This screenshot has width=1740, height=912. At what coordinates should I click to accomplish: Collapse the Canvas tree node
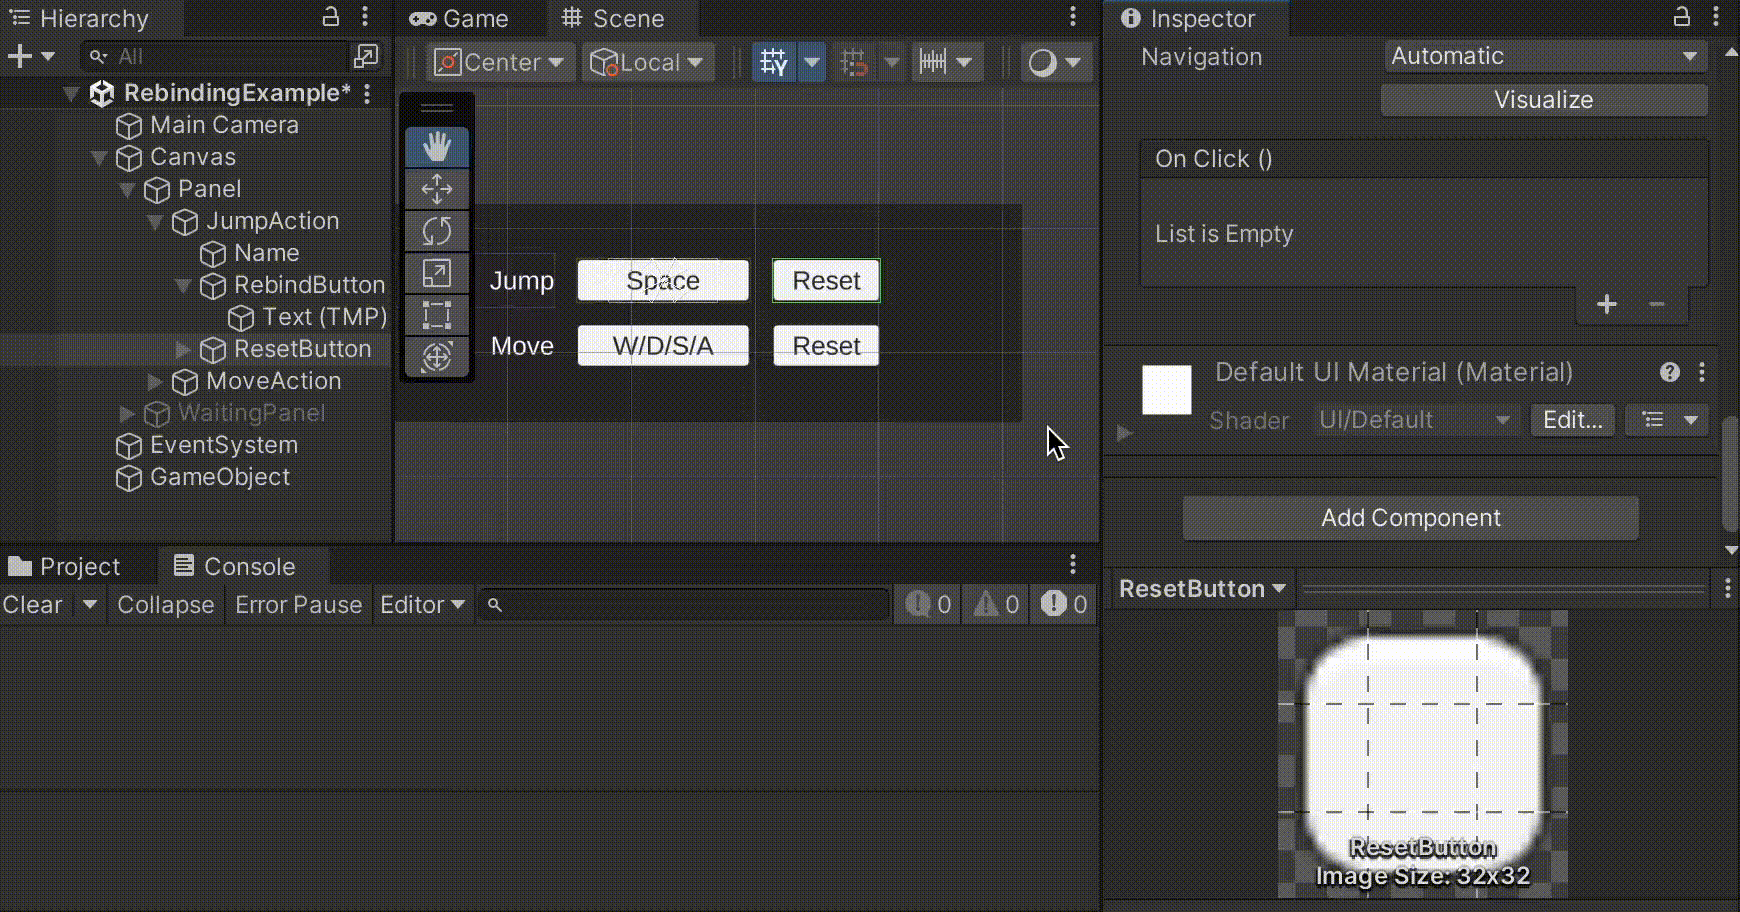(x=99, y=158)
